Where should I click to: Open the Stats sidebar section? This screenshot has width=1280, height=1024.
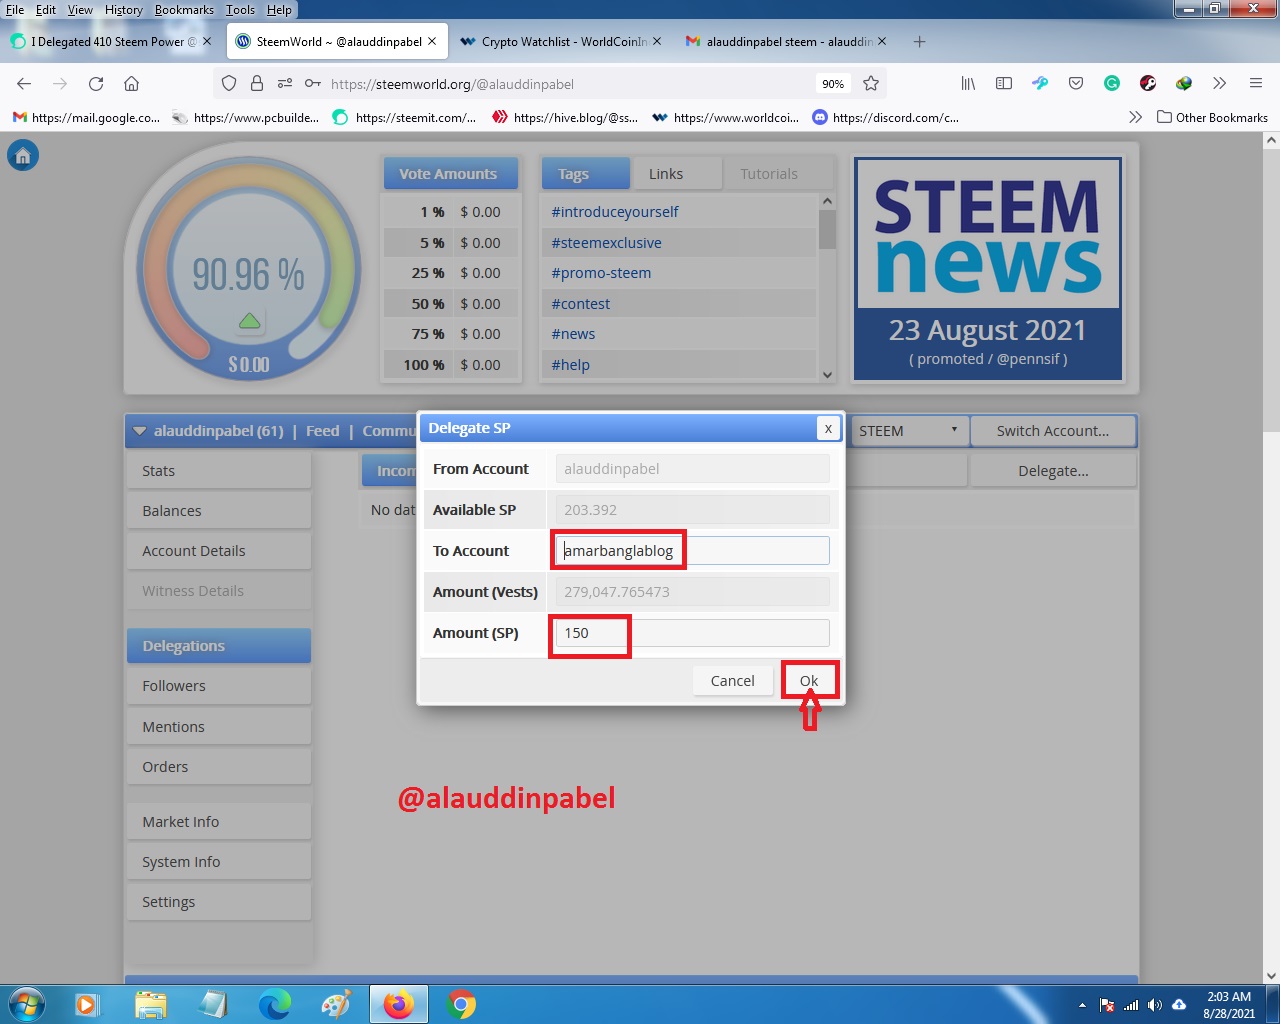pos(219,471)
